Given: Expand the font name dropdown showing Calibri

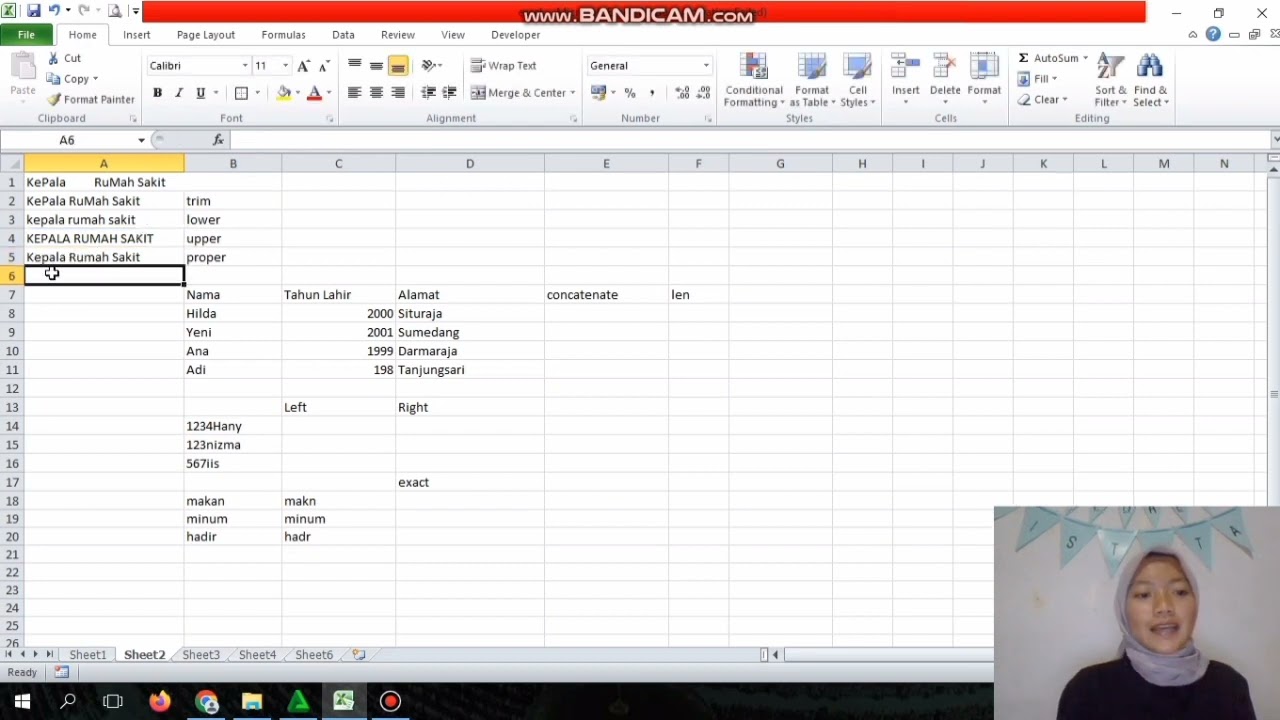Looking at the screenshot, I should [245, 66].
